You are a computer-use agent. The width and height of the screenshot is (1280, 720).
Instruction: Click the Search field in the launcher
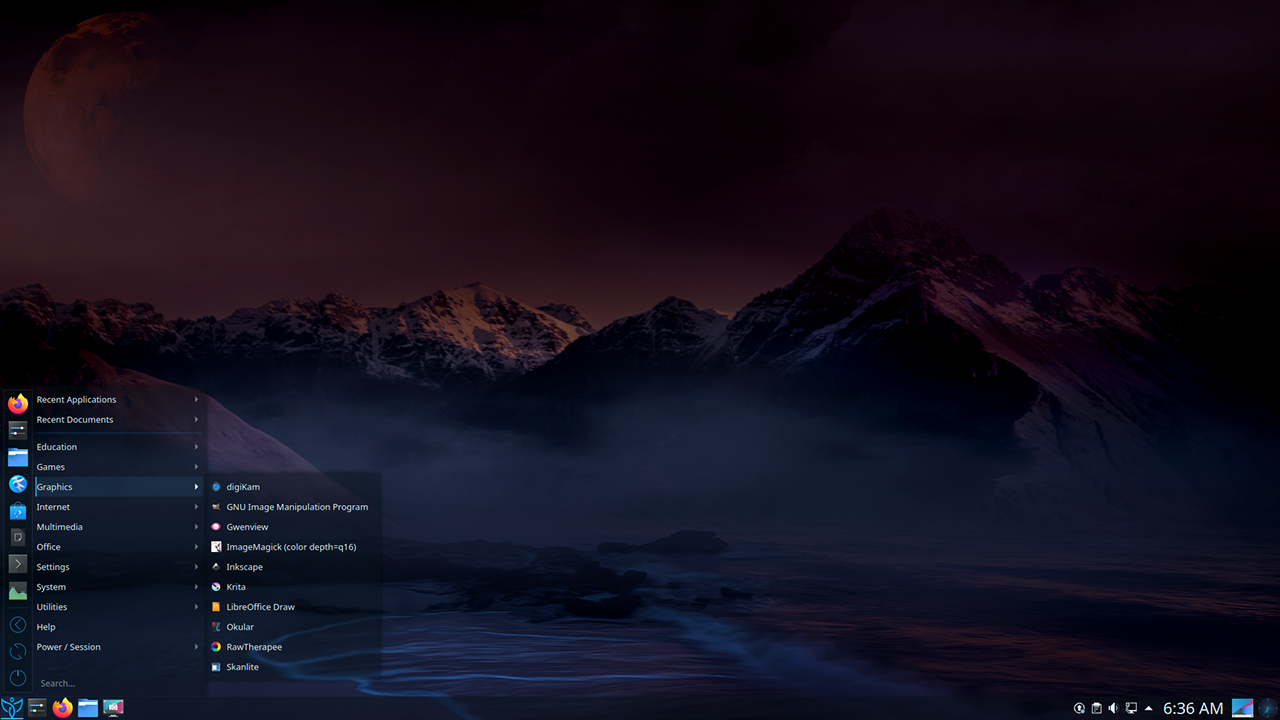(x=118, y=683)
